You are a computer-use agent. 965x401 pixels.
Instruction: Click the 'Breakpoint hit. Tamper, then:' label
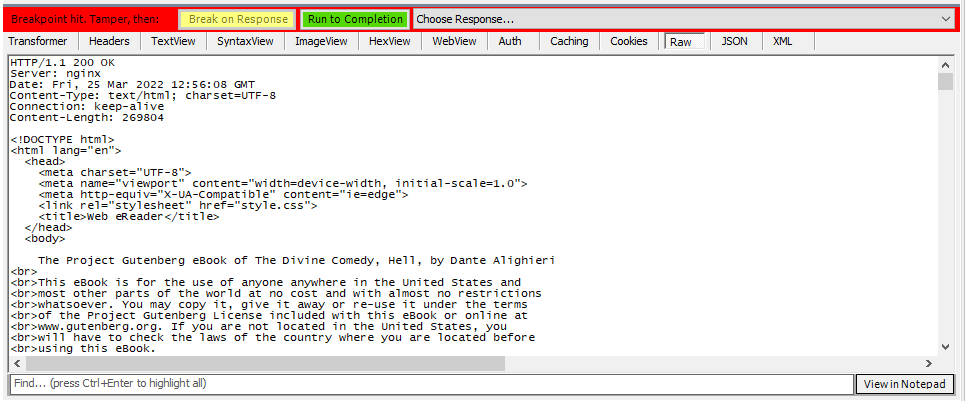(x=86, y=19)
